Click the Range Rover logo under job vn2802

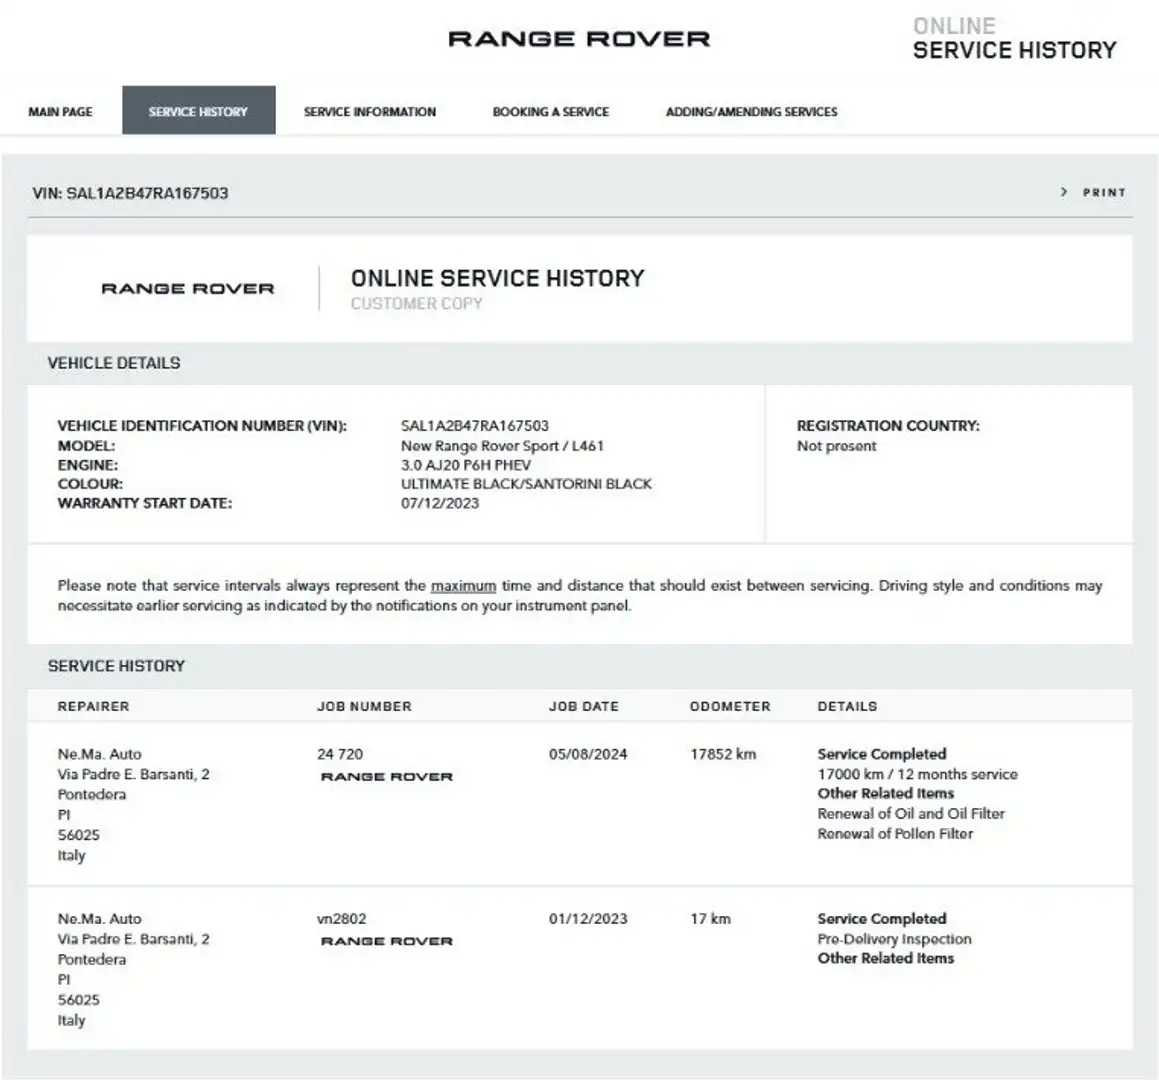click(387, 941)
